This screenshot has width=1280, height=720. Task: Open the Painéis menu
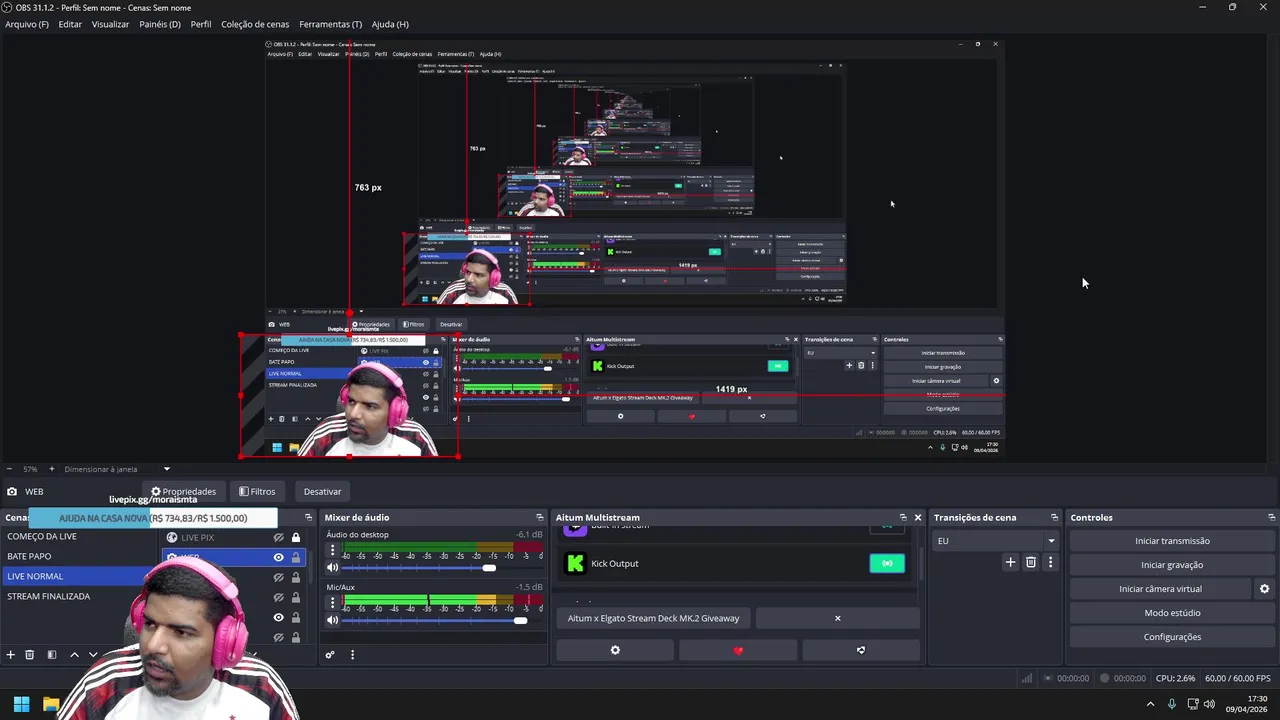[x=160, y=24]
